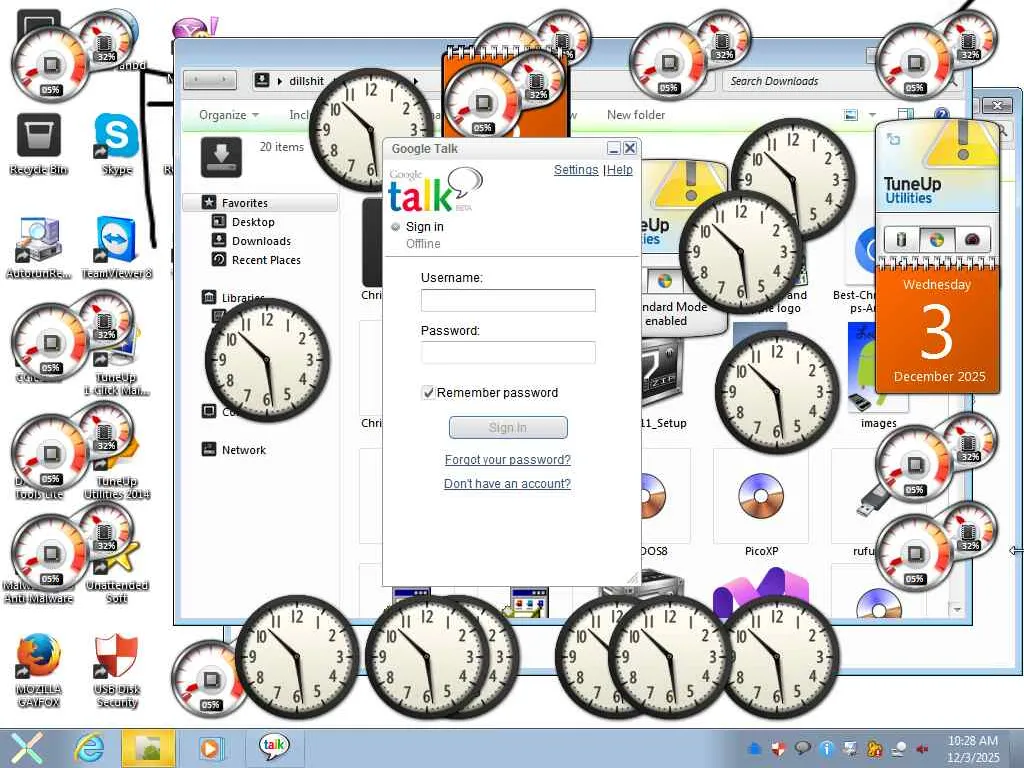1024x768 pixels.
Task: Select Standard Mode button in fully visible TuneUp gadget
Action: [936, 240]
